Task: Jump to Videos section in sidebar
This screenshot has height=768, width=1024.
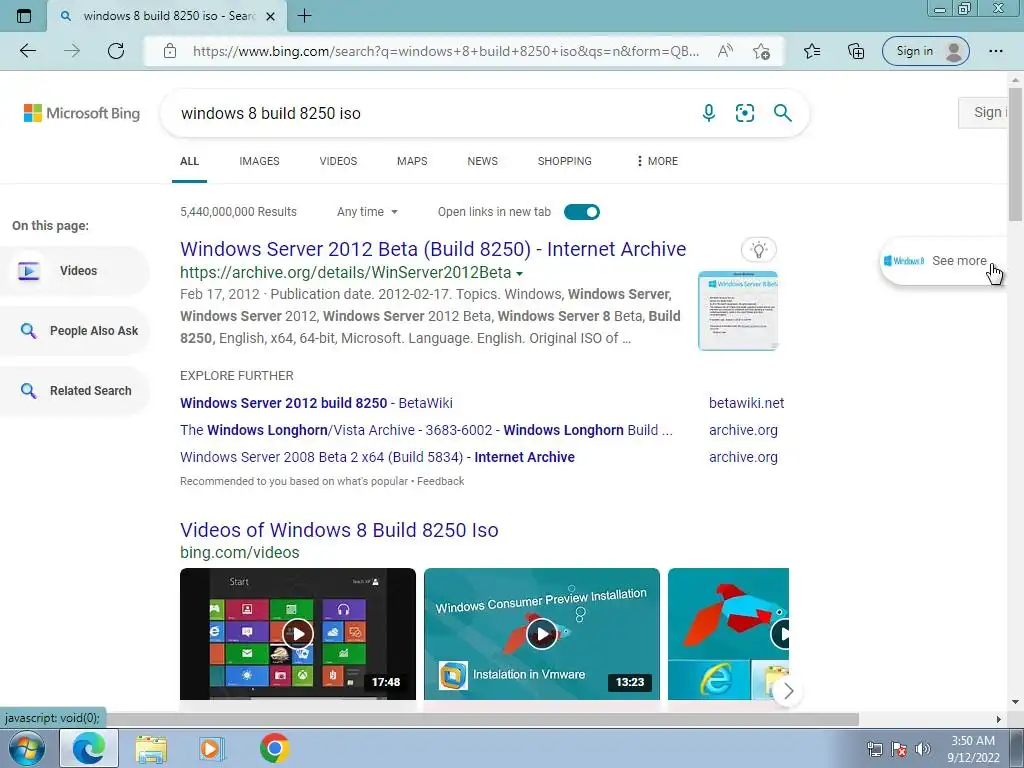Action: tap(74, 270)
